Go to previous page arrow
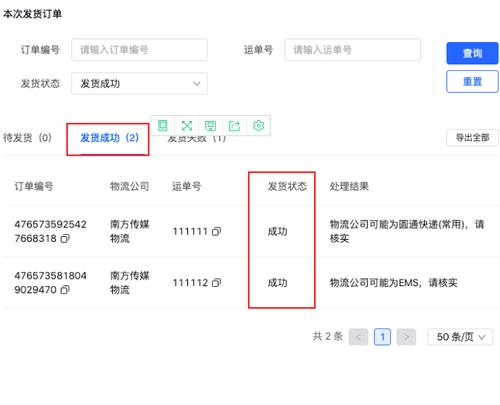 tap(358, 337)
